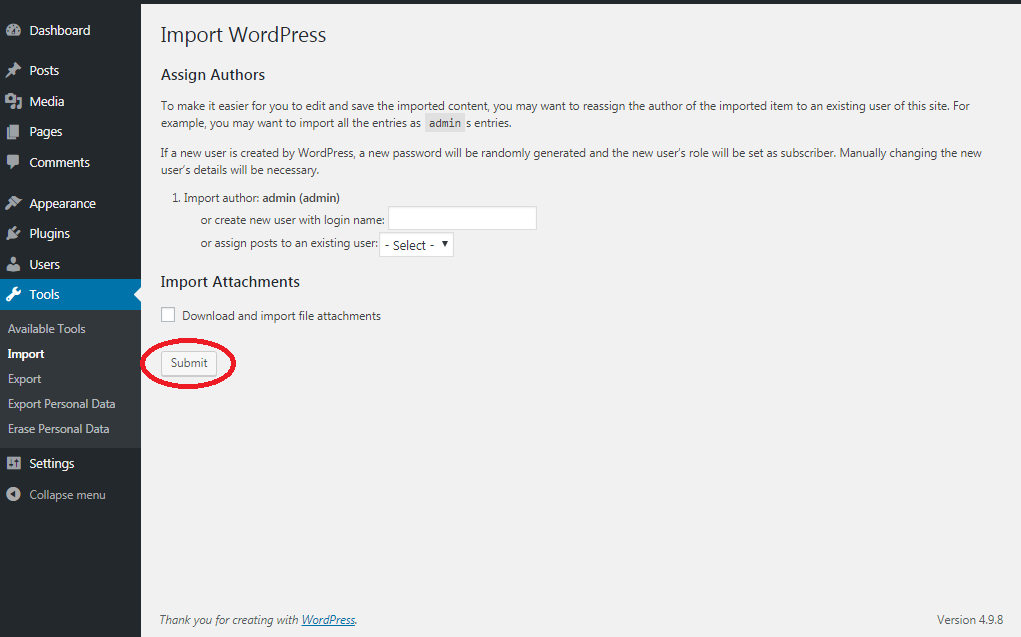Open the Appearance menu
The height and width of the screenshot is (637, 1021).
coord(63,203)
